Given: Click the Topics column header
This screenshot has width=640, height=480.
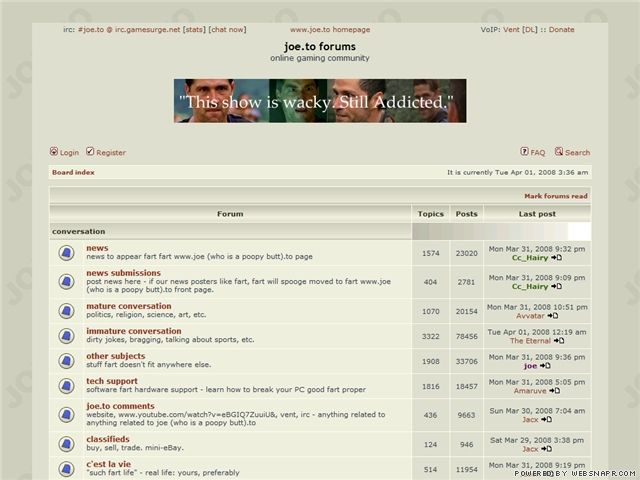Looking at the screenshot, I should [x=431, y=214].
